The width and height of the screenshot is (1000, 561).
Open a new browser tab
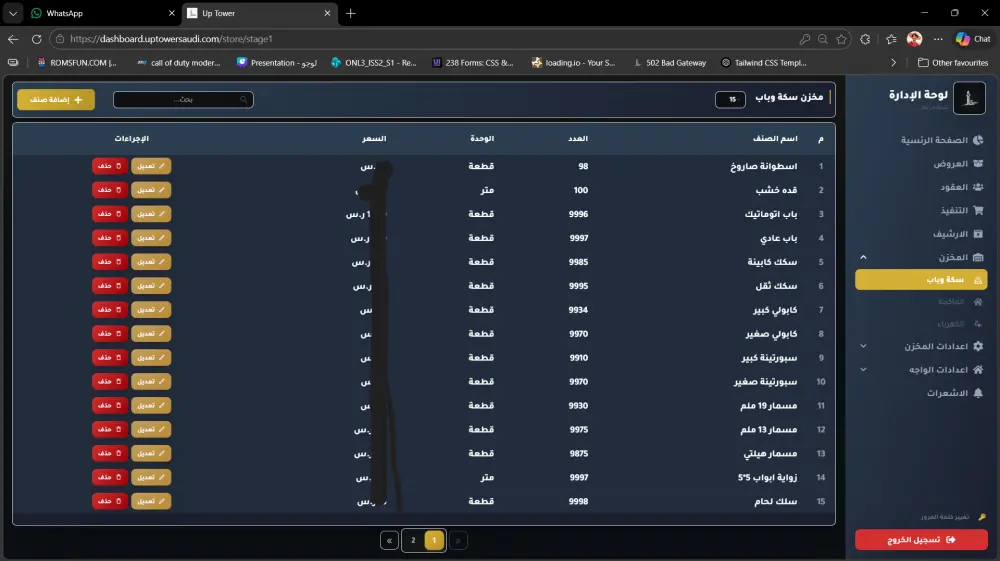point(351,13)
